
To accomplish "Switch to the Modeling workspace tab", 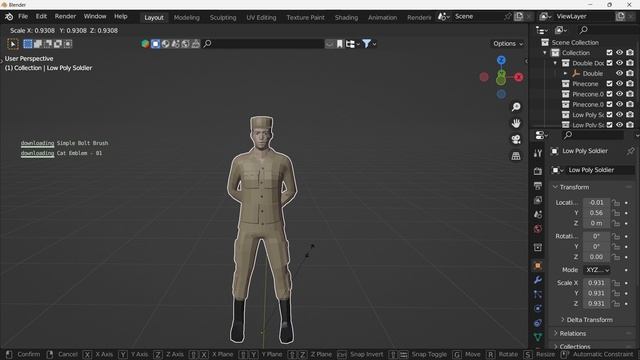I will point(187,18).
